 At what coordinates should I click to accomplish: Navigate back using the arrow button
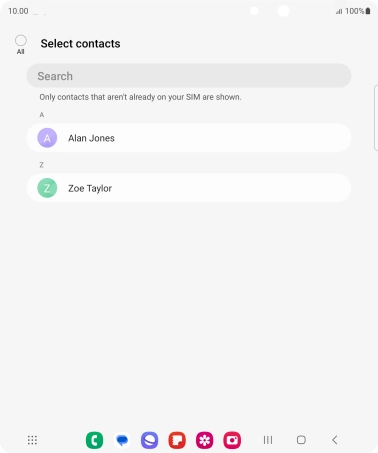pyautogui.click(x=335, y=440)
